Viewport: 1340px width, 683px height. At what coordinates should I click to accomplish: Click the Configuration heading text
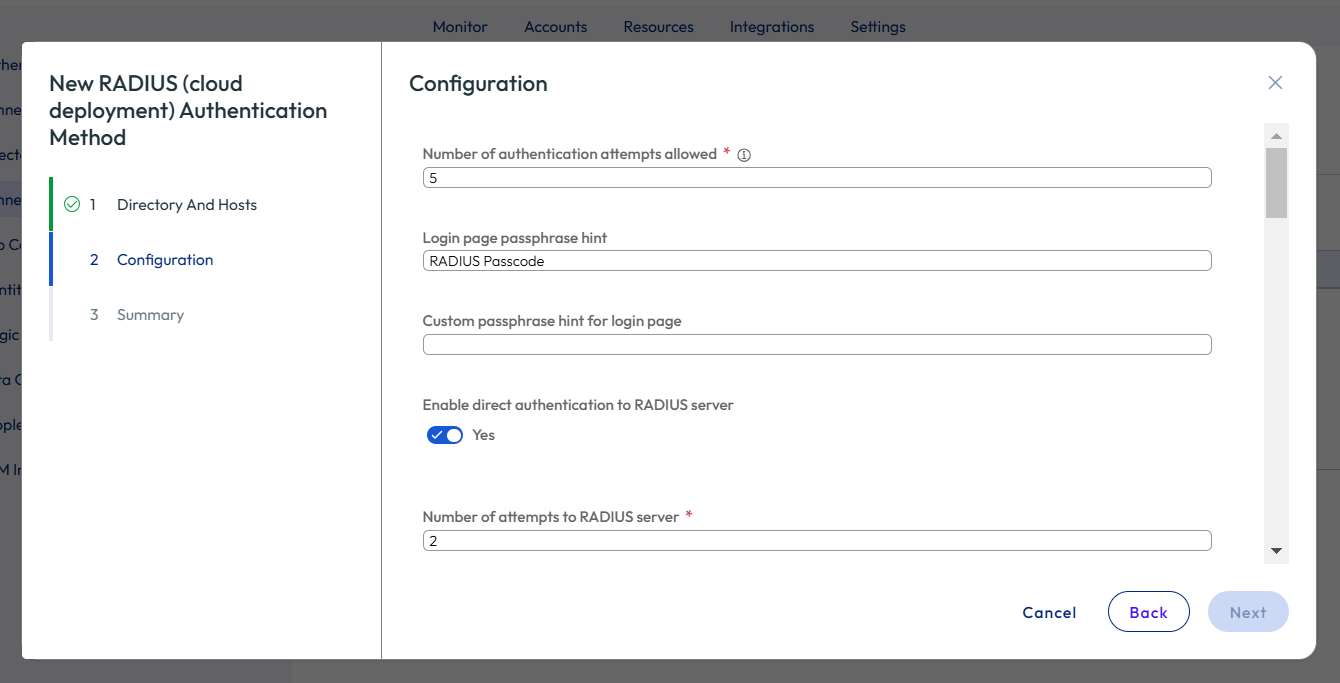(x=478, y=84)
